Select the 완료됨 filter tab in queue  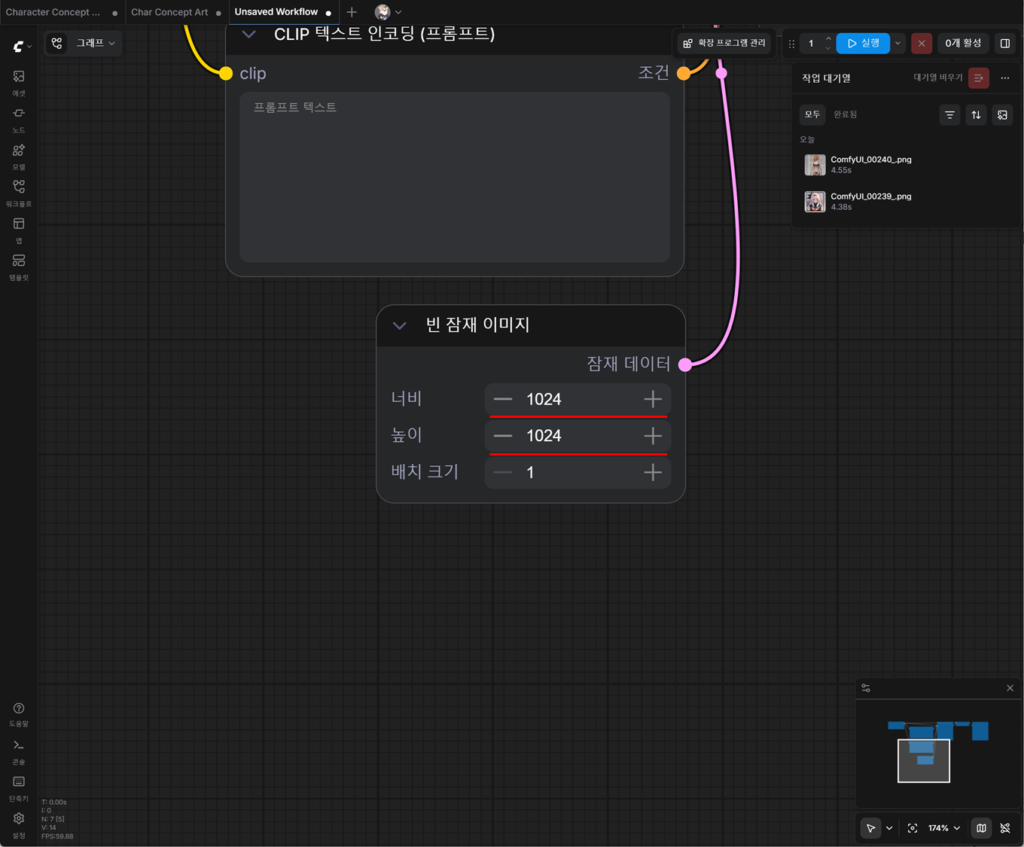tap(845, 114)
